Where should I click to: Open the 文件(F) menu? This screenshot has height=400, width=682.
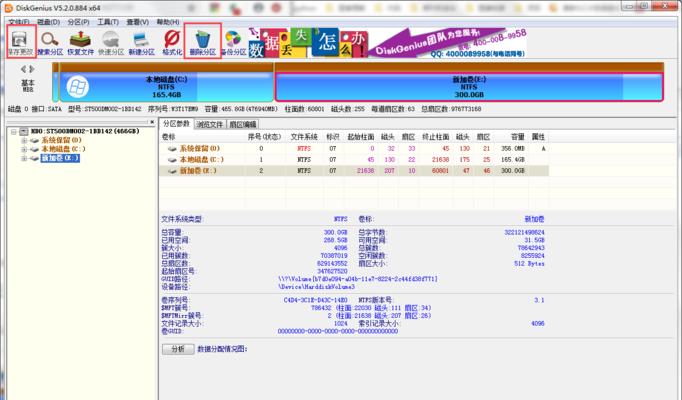click(19, 22)
